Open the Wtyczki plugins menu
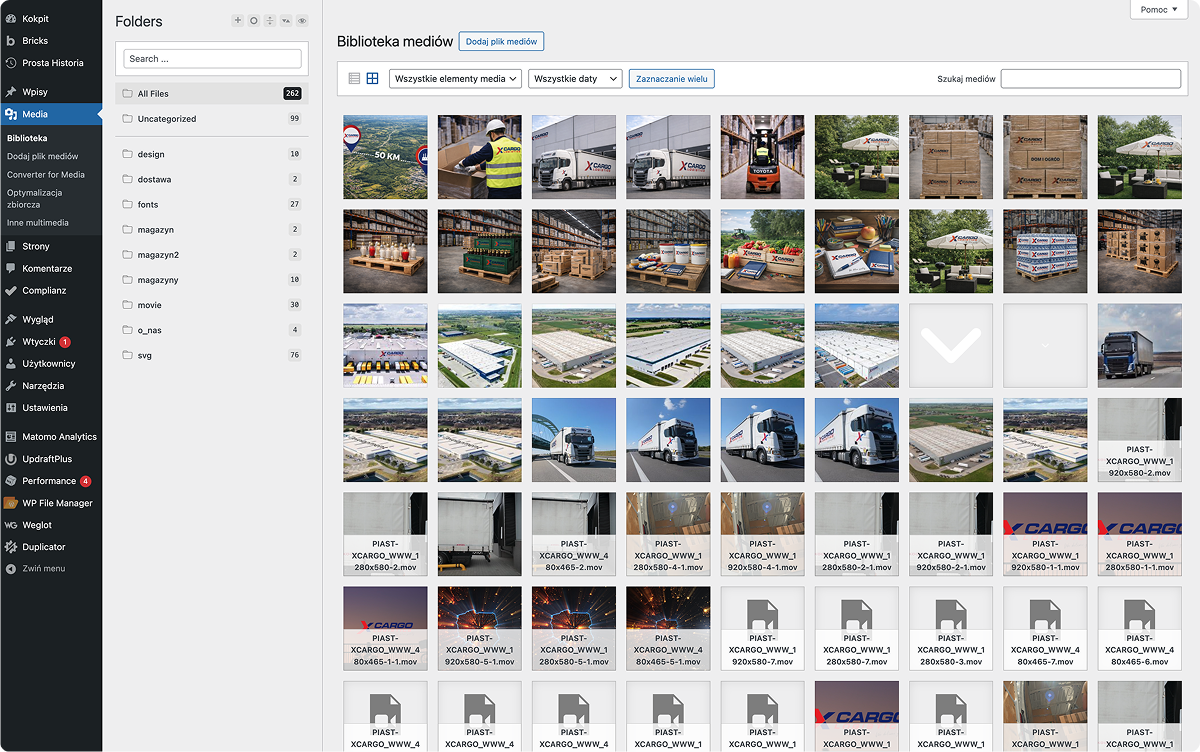The width and height of the screenshot is (1200, 752). 39,342
